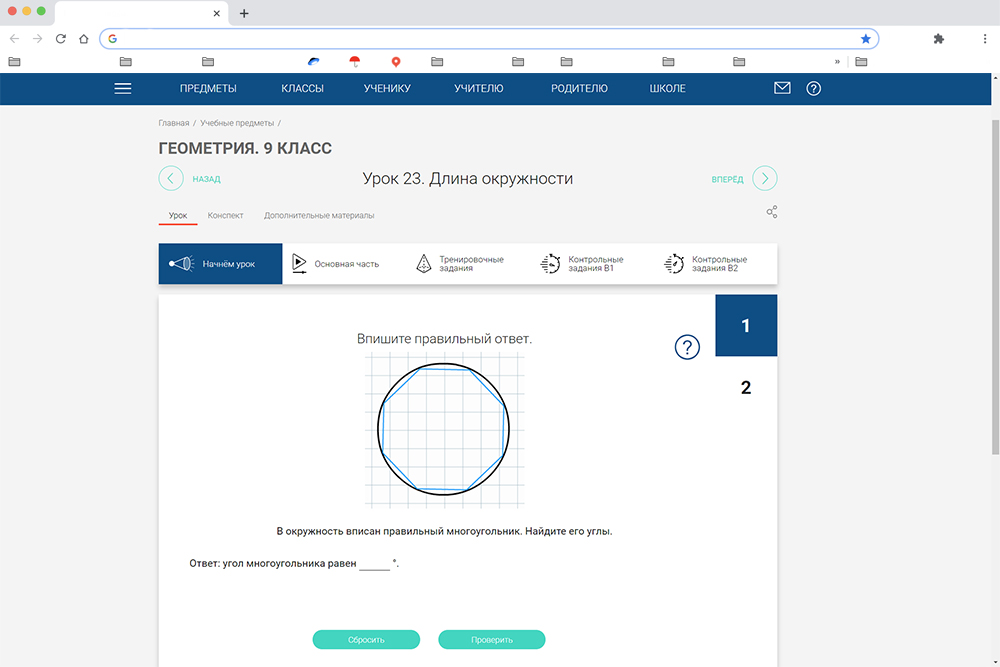
Task: Close the current browser tab
Action: [x=216, y=13]
